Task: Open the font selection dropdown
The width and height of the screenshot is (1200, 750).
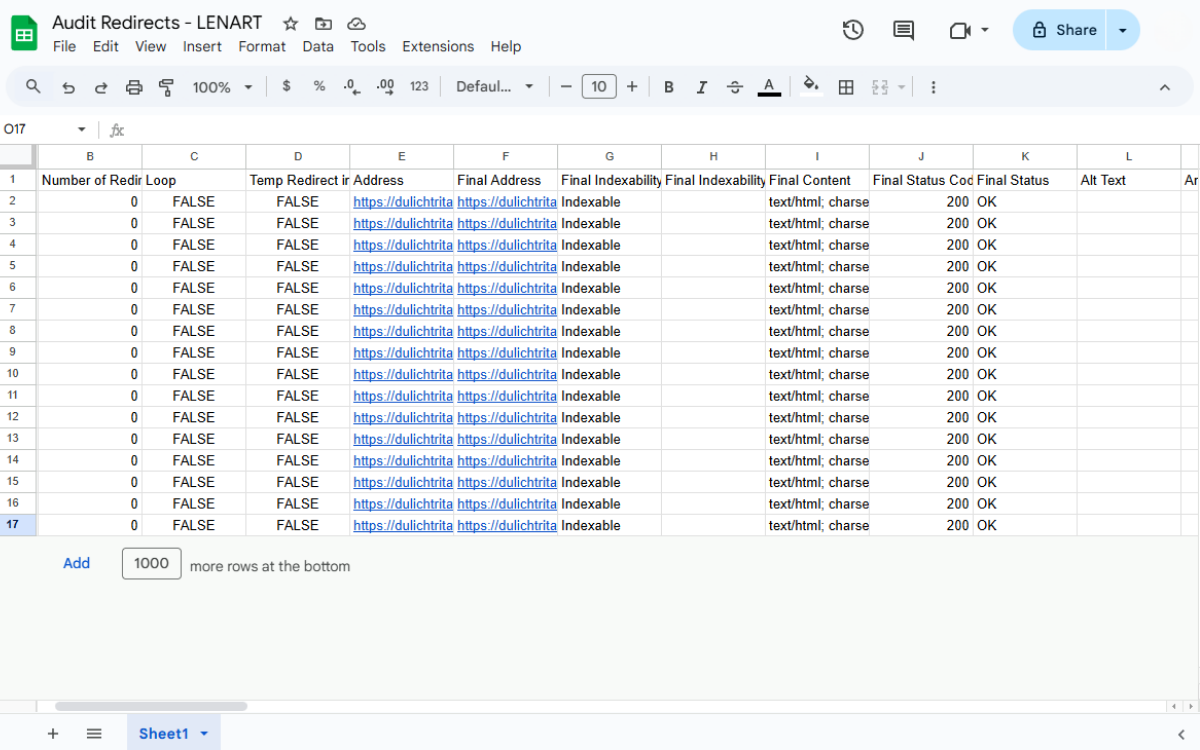Action: pyautogui.click(x=494, y=87)
